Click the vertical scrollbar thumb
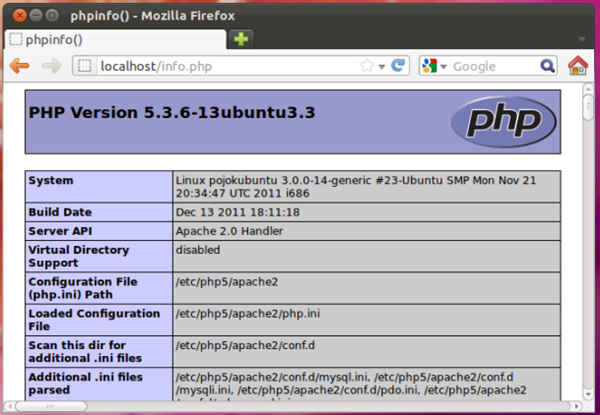Image resolution: width=600 pixels, height=415 pixels. tap(588, 108)
